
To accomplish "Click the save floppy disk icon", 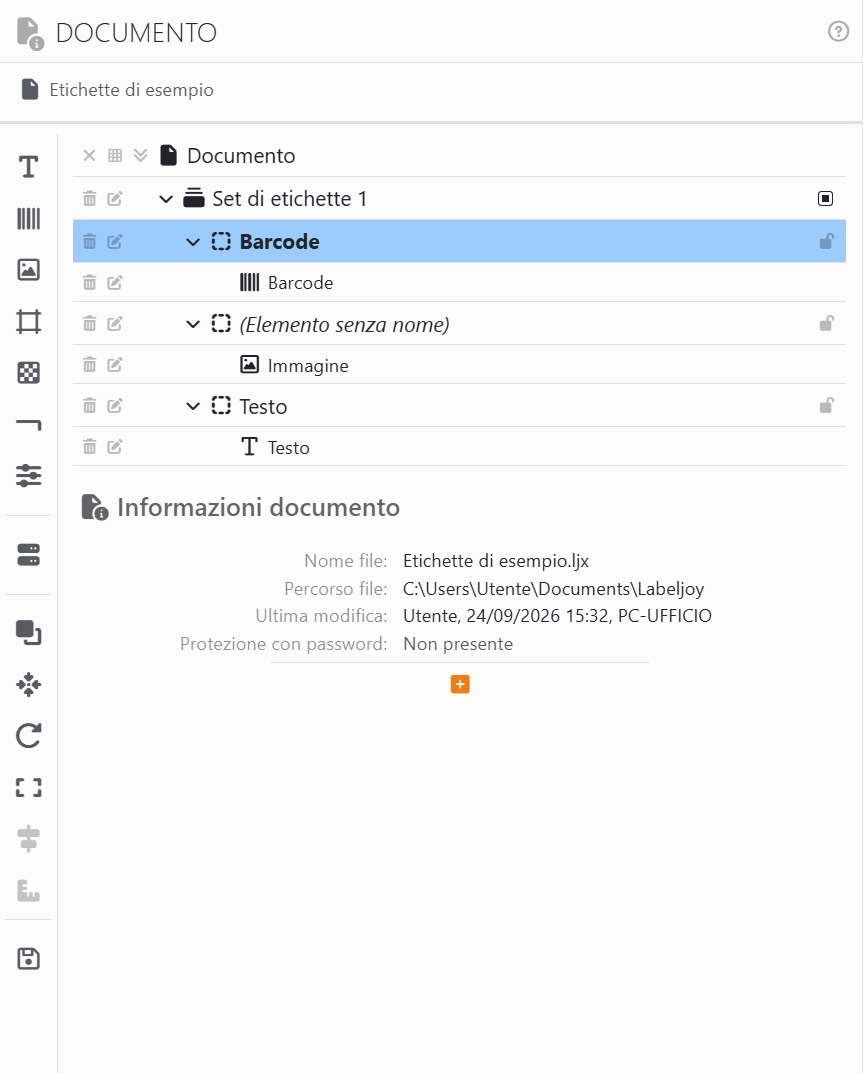I will [28, 958].
